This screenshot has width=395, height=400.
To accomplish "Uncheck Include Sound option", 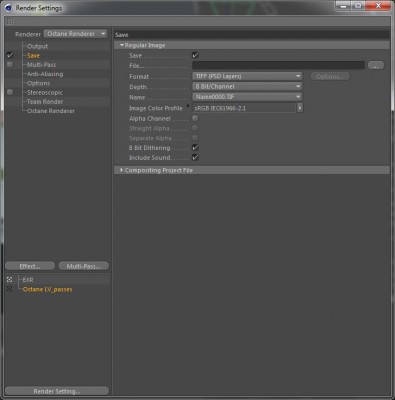I will pos(195,157).
